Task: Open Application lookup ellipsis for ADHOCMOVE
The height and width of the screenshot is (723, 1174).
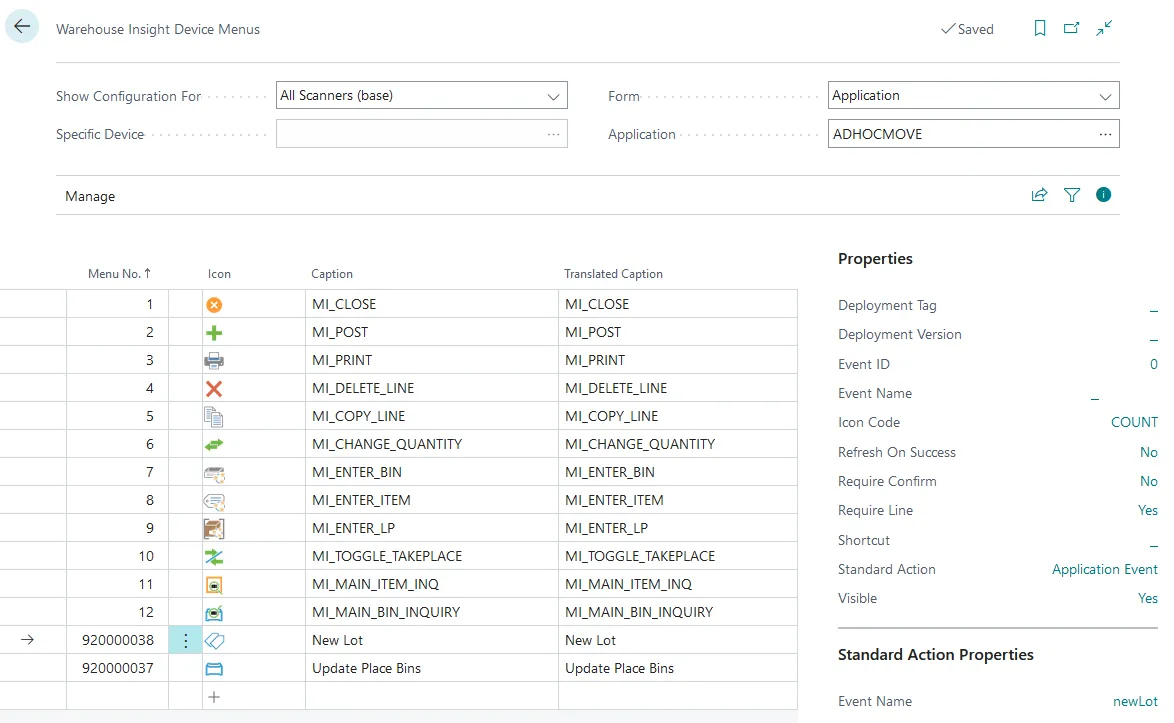Action: click(1105, 134)
